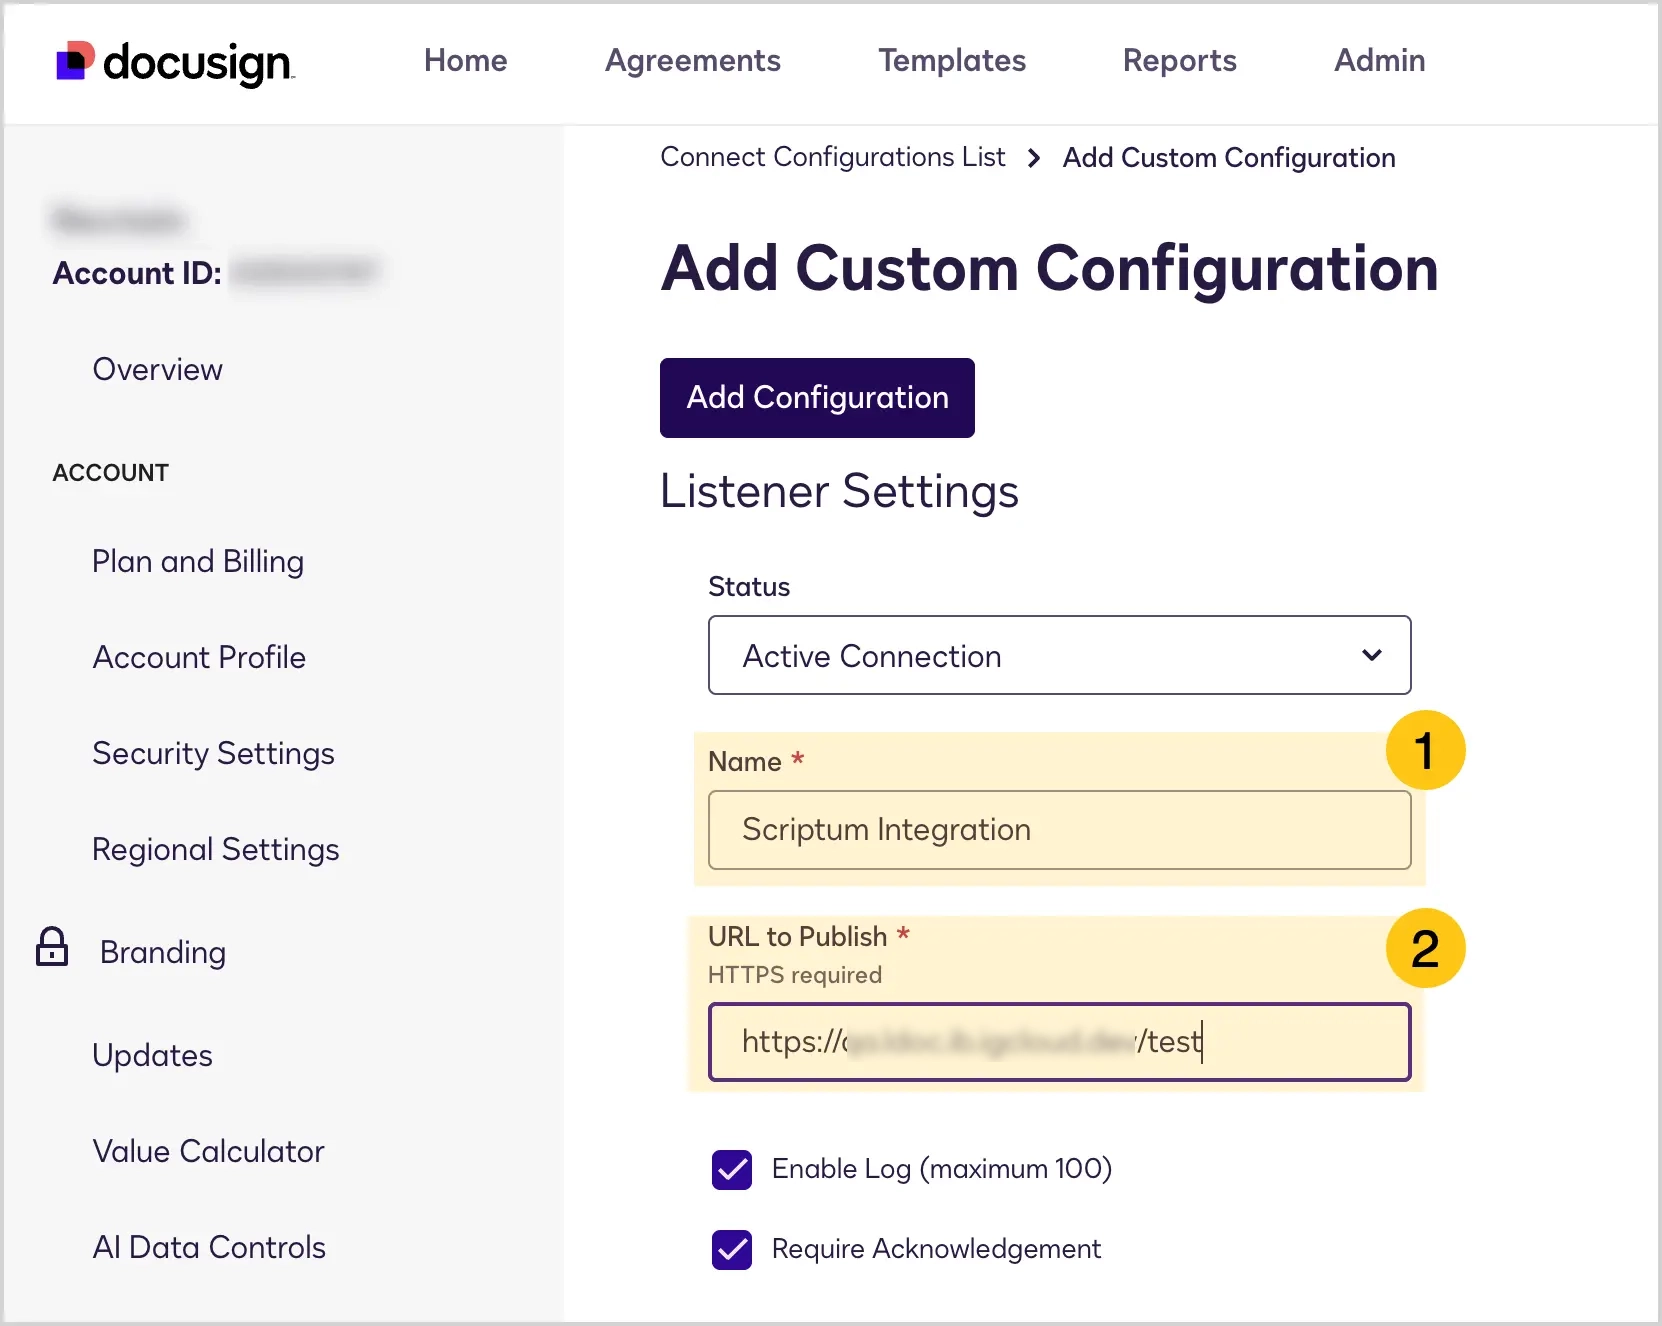Click the HTTPS required hint text

(x=794, y=975)
